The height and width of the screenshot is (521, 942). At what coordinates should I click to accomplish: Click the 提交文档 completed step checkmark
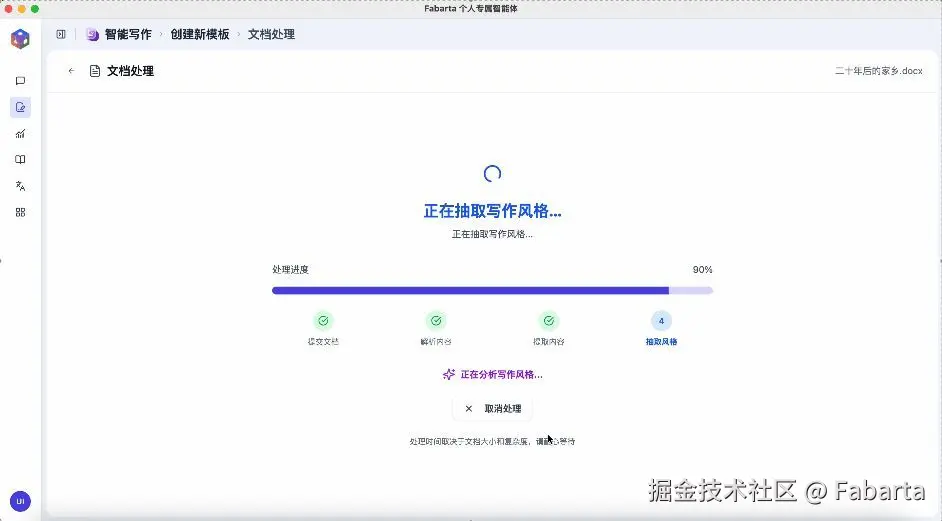click(x=323, y=321)
